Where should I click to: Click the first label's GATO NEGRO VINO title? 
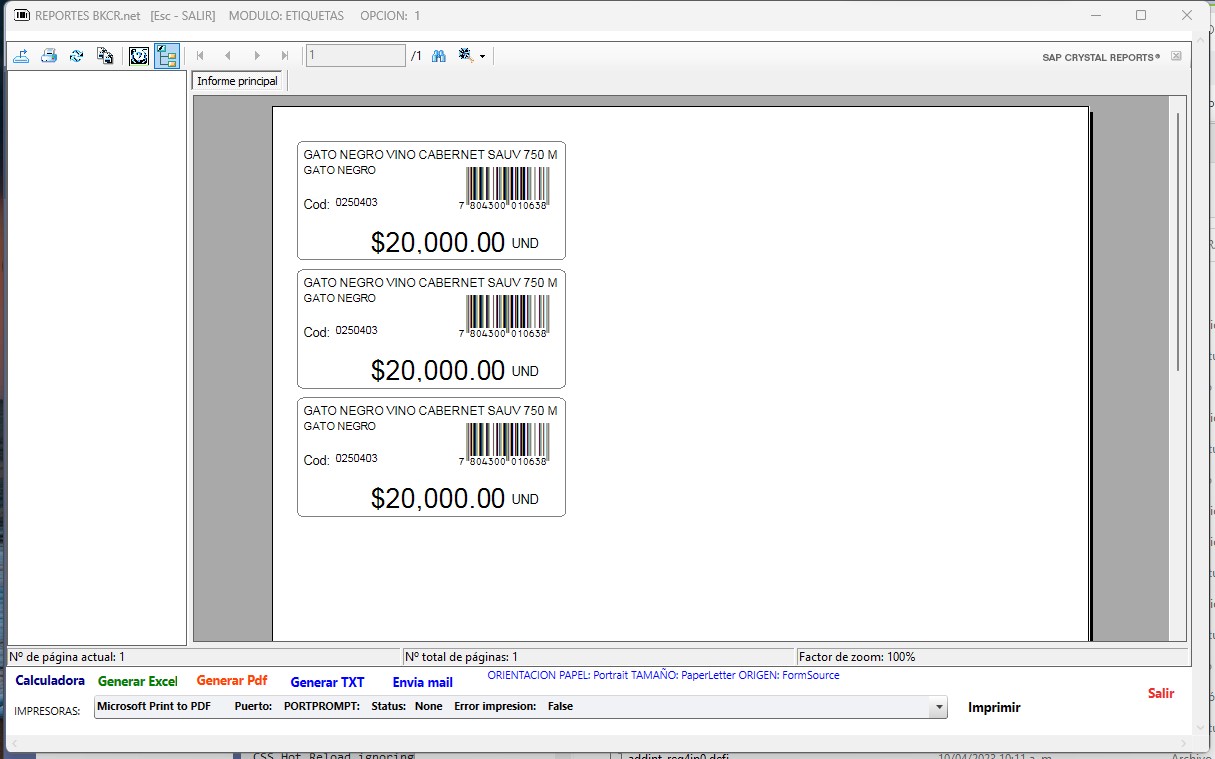[430, 154]
